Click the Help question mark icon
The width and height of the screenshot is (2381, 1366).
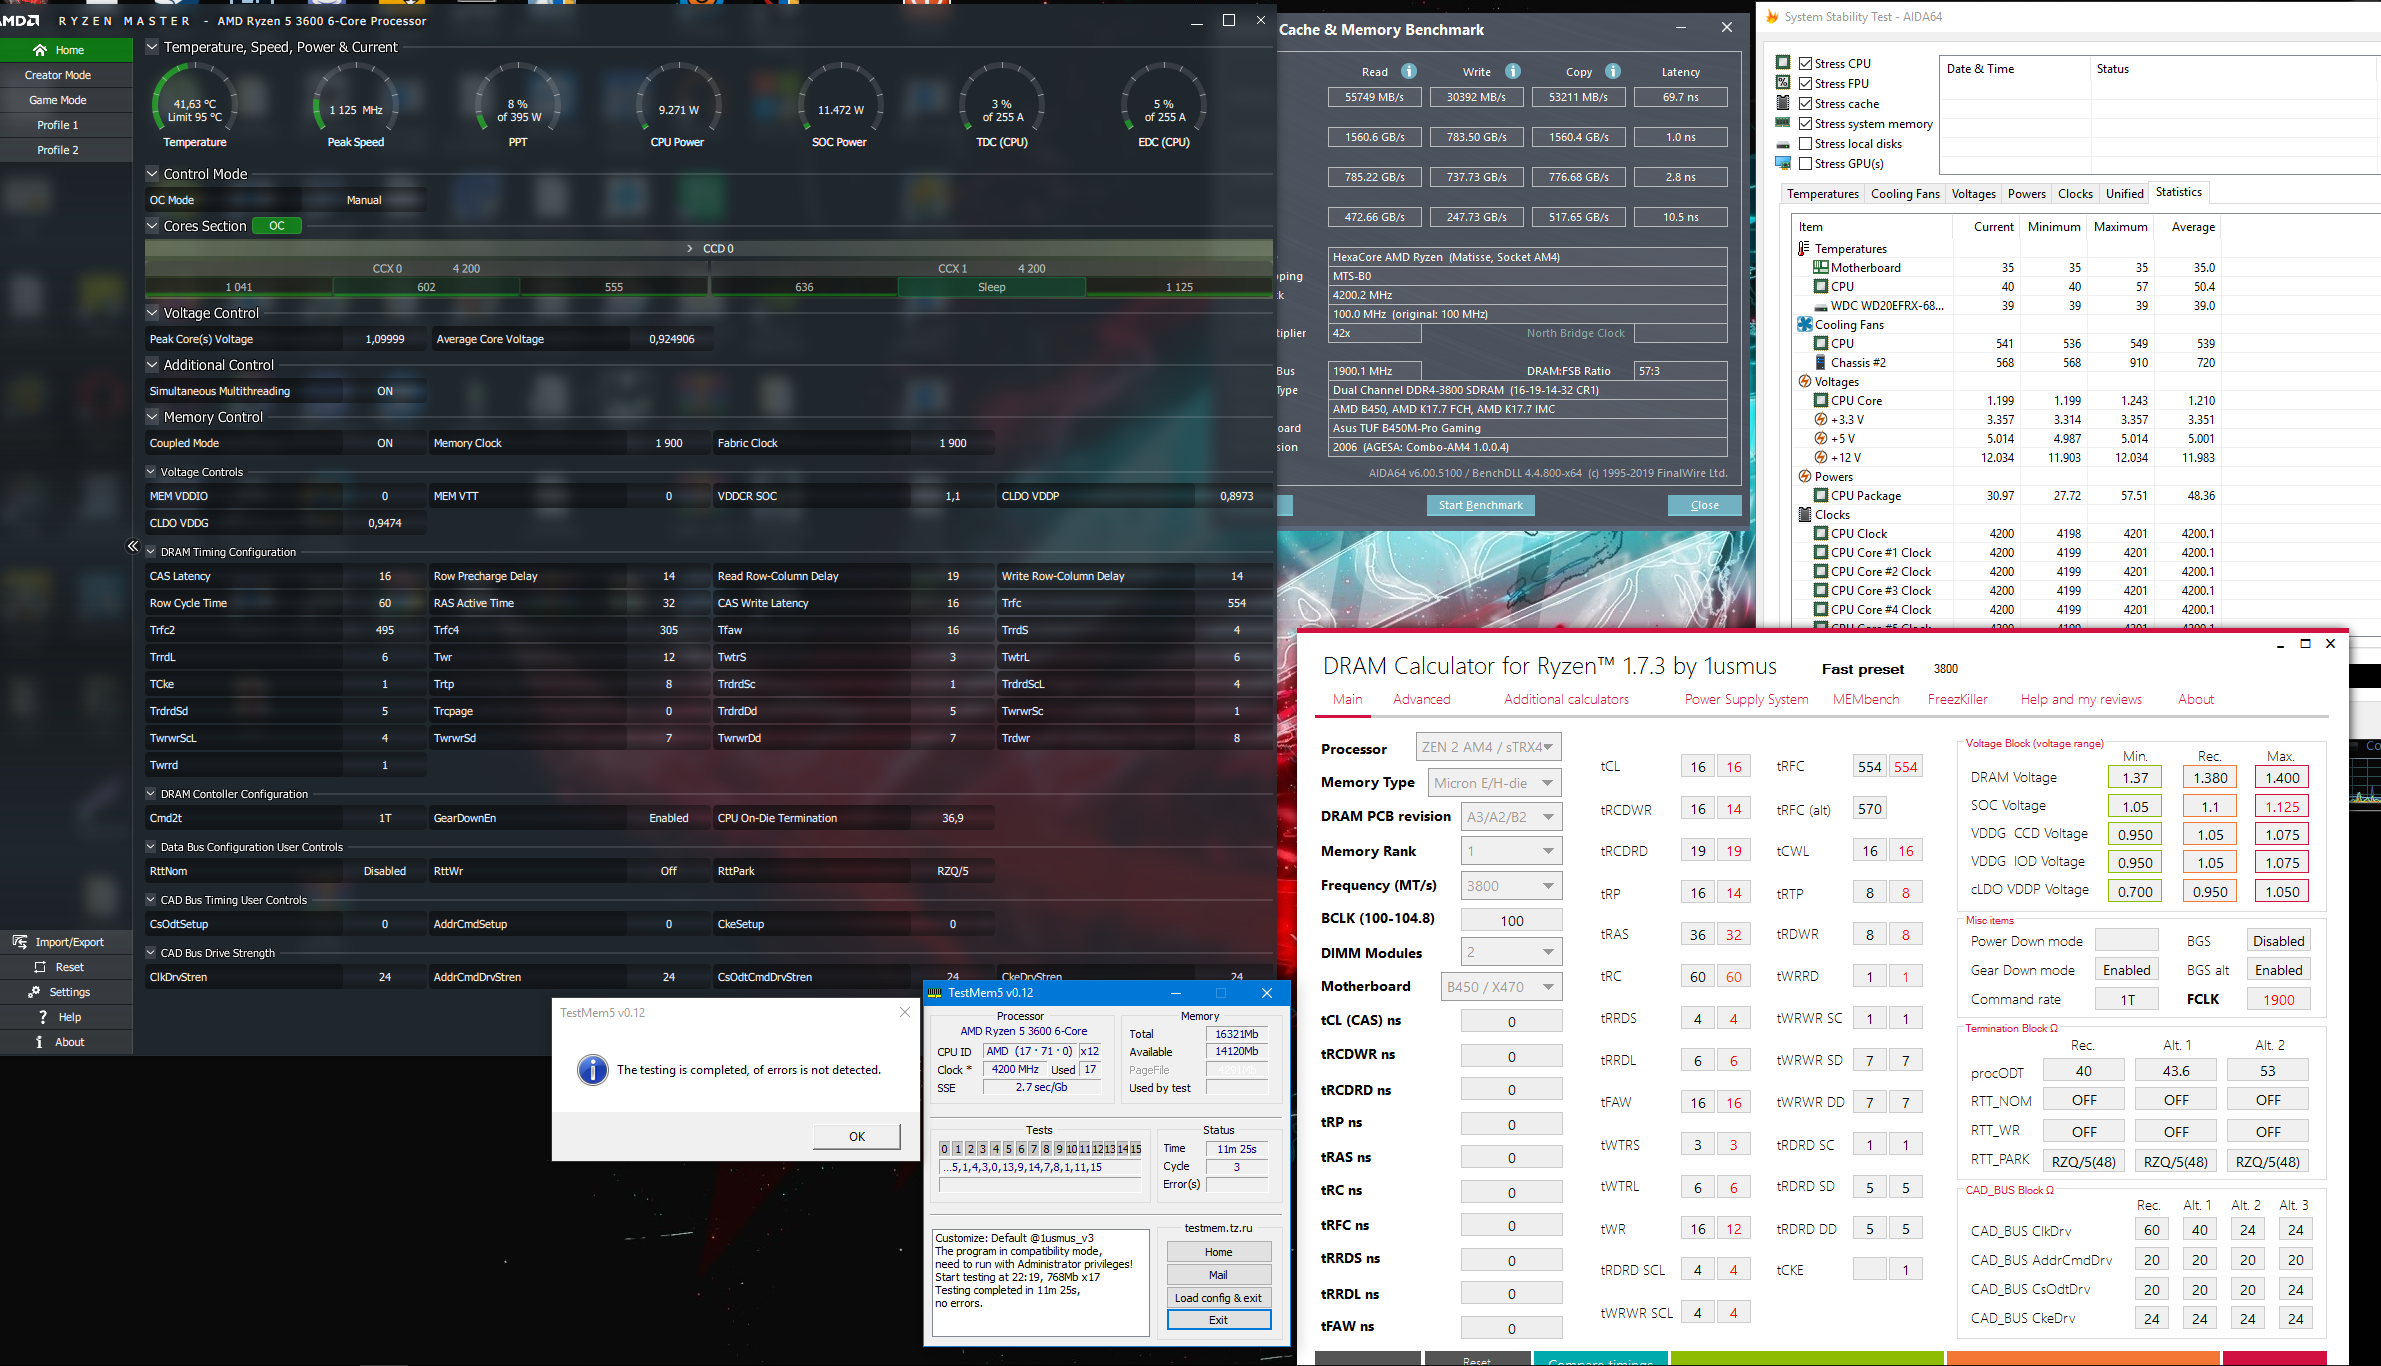[42, 1017]
